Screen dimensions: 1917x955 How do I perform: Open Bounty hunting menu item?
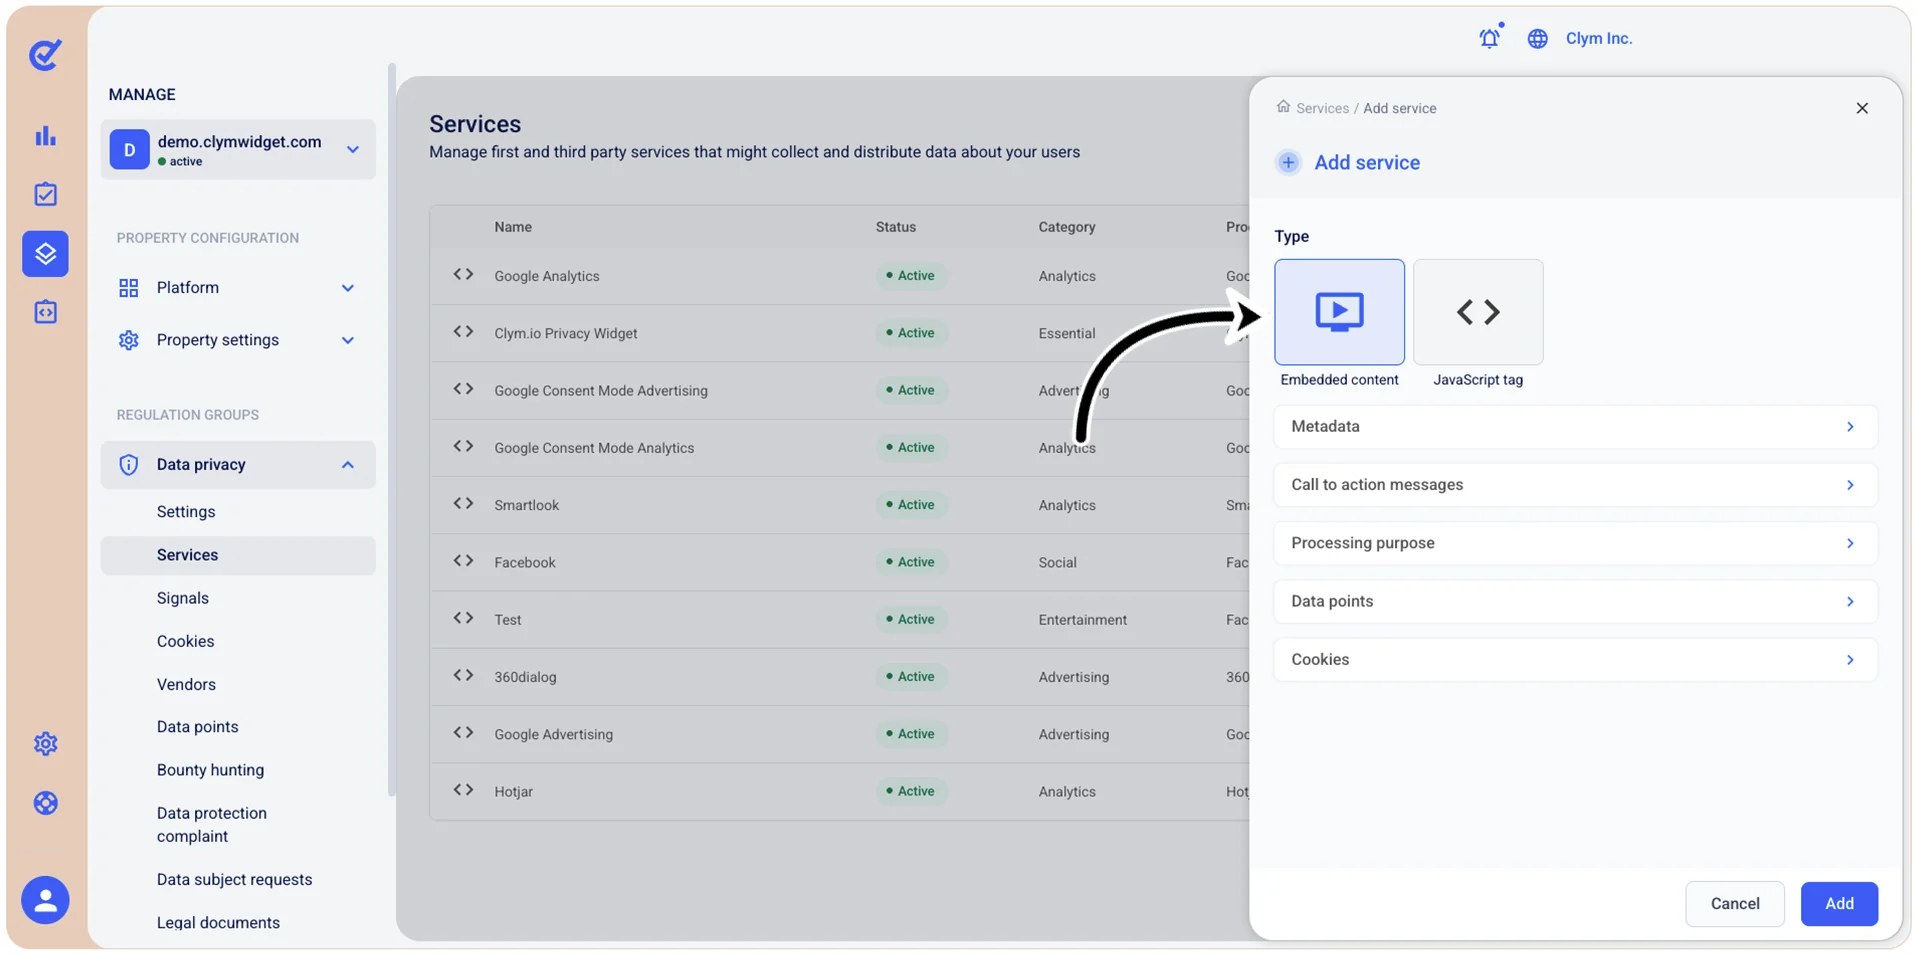[210, 770]
